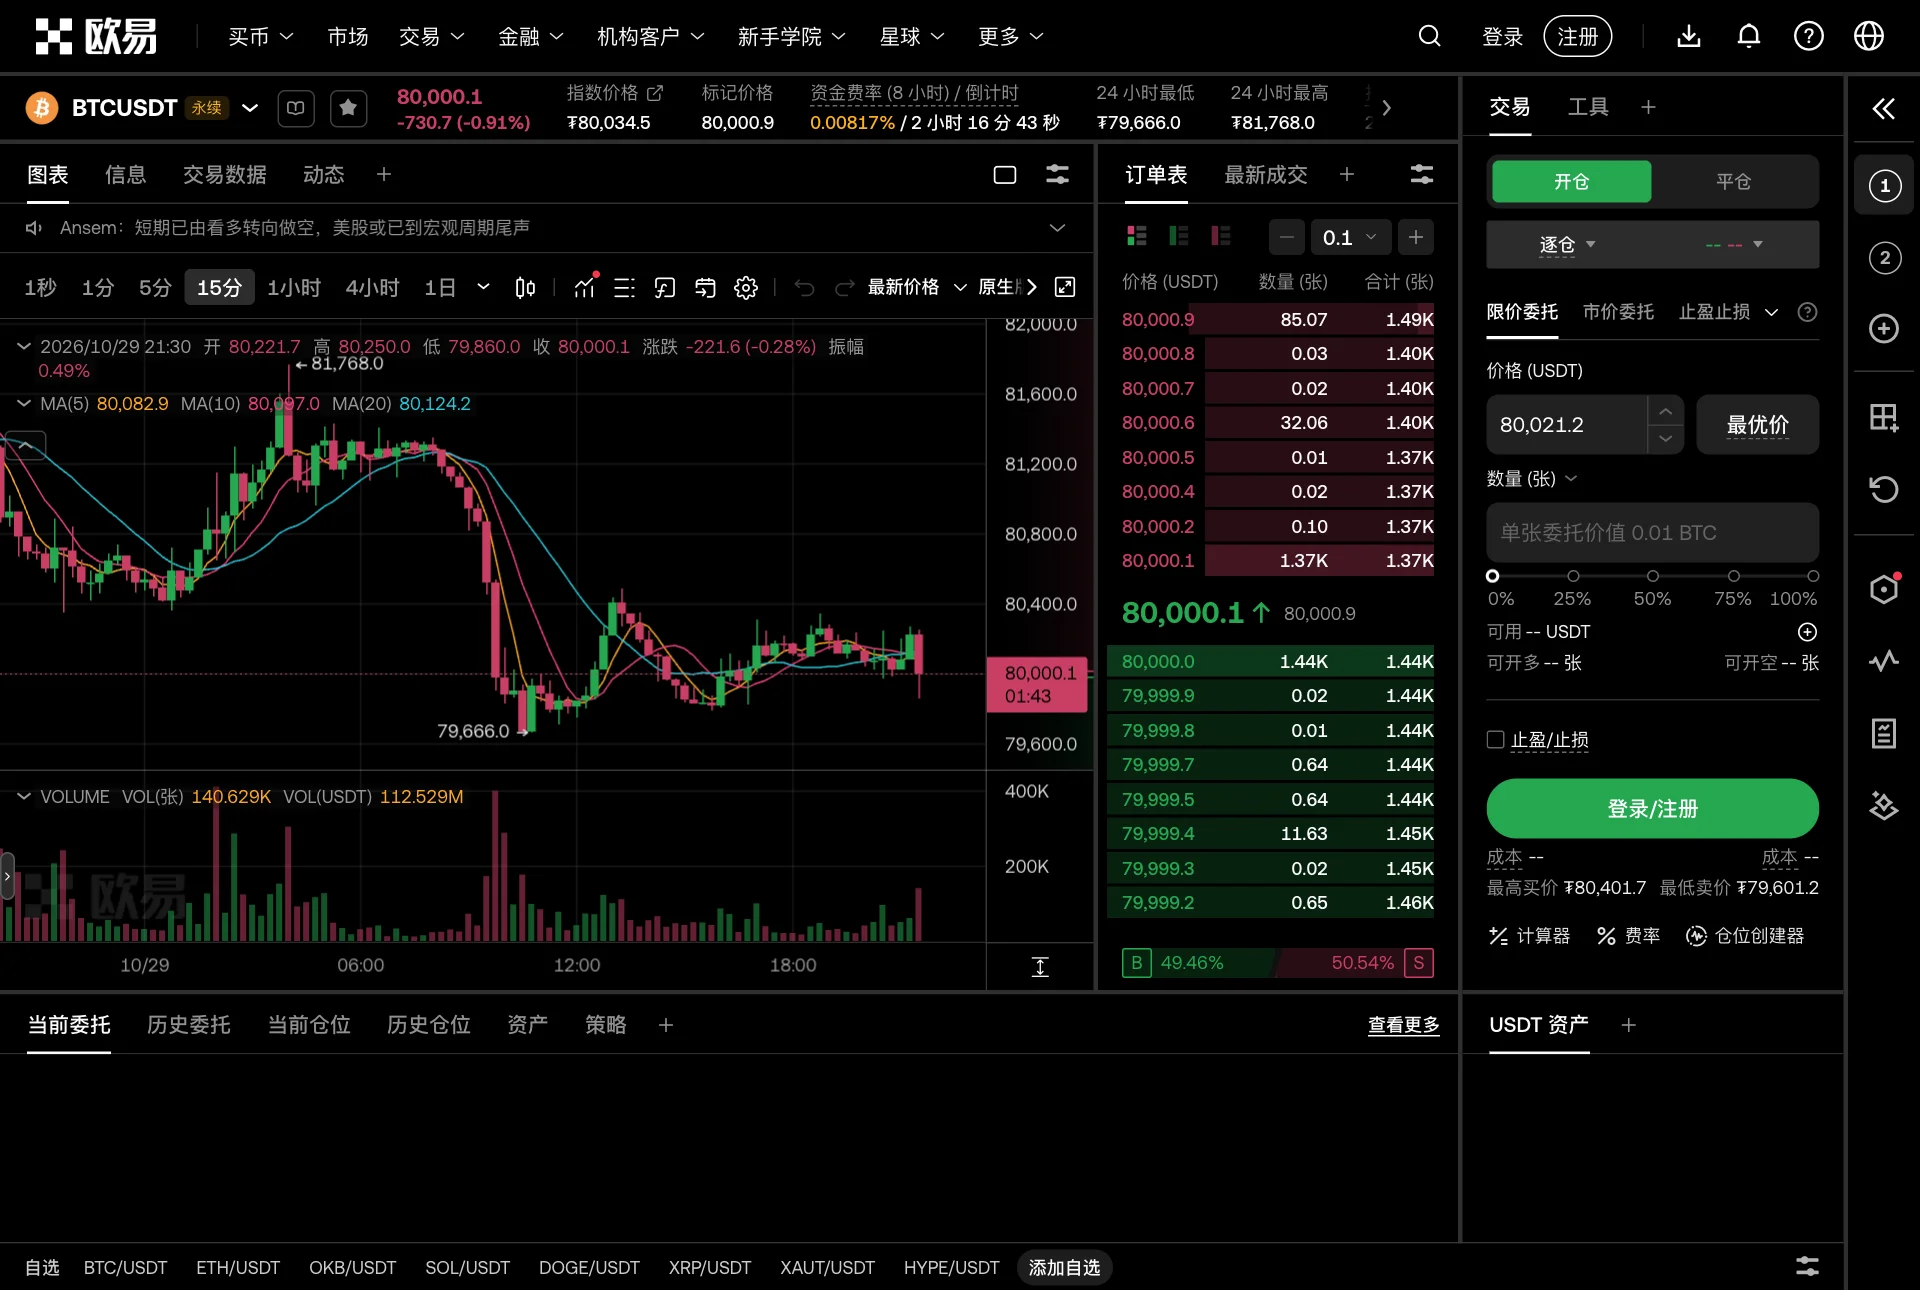
Task: Select the 15分 timeframe
Action: pyautogui.click(x=219, y=288)
